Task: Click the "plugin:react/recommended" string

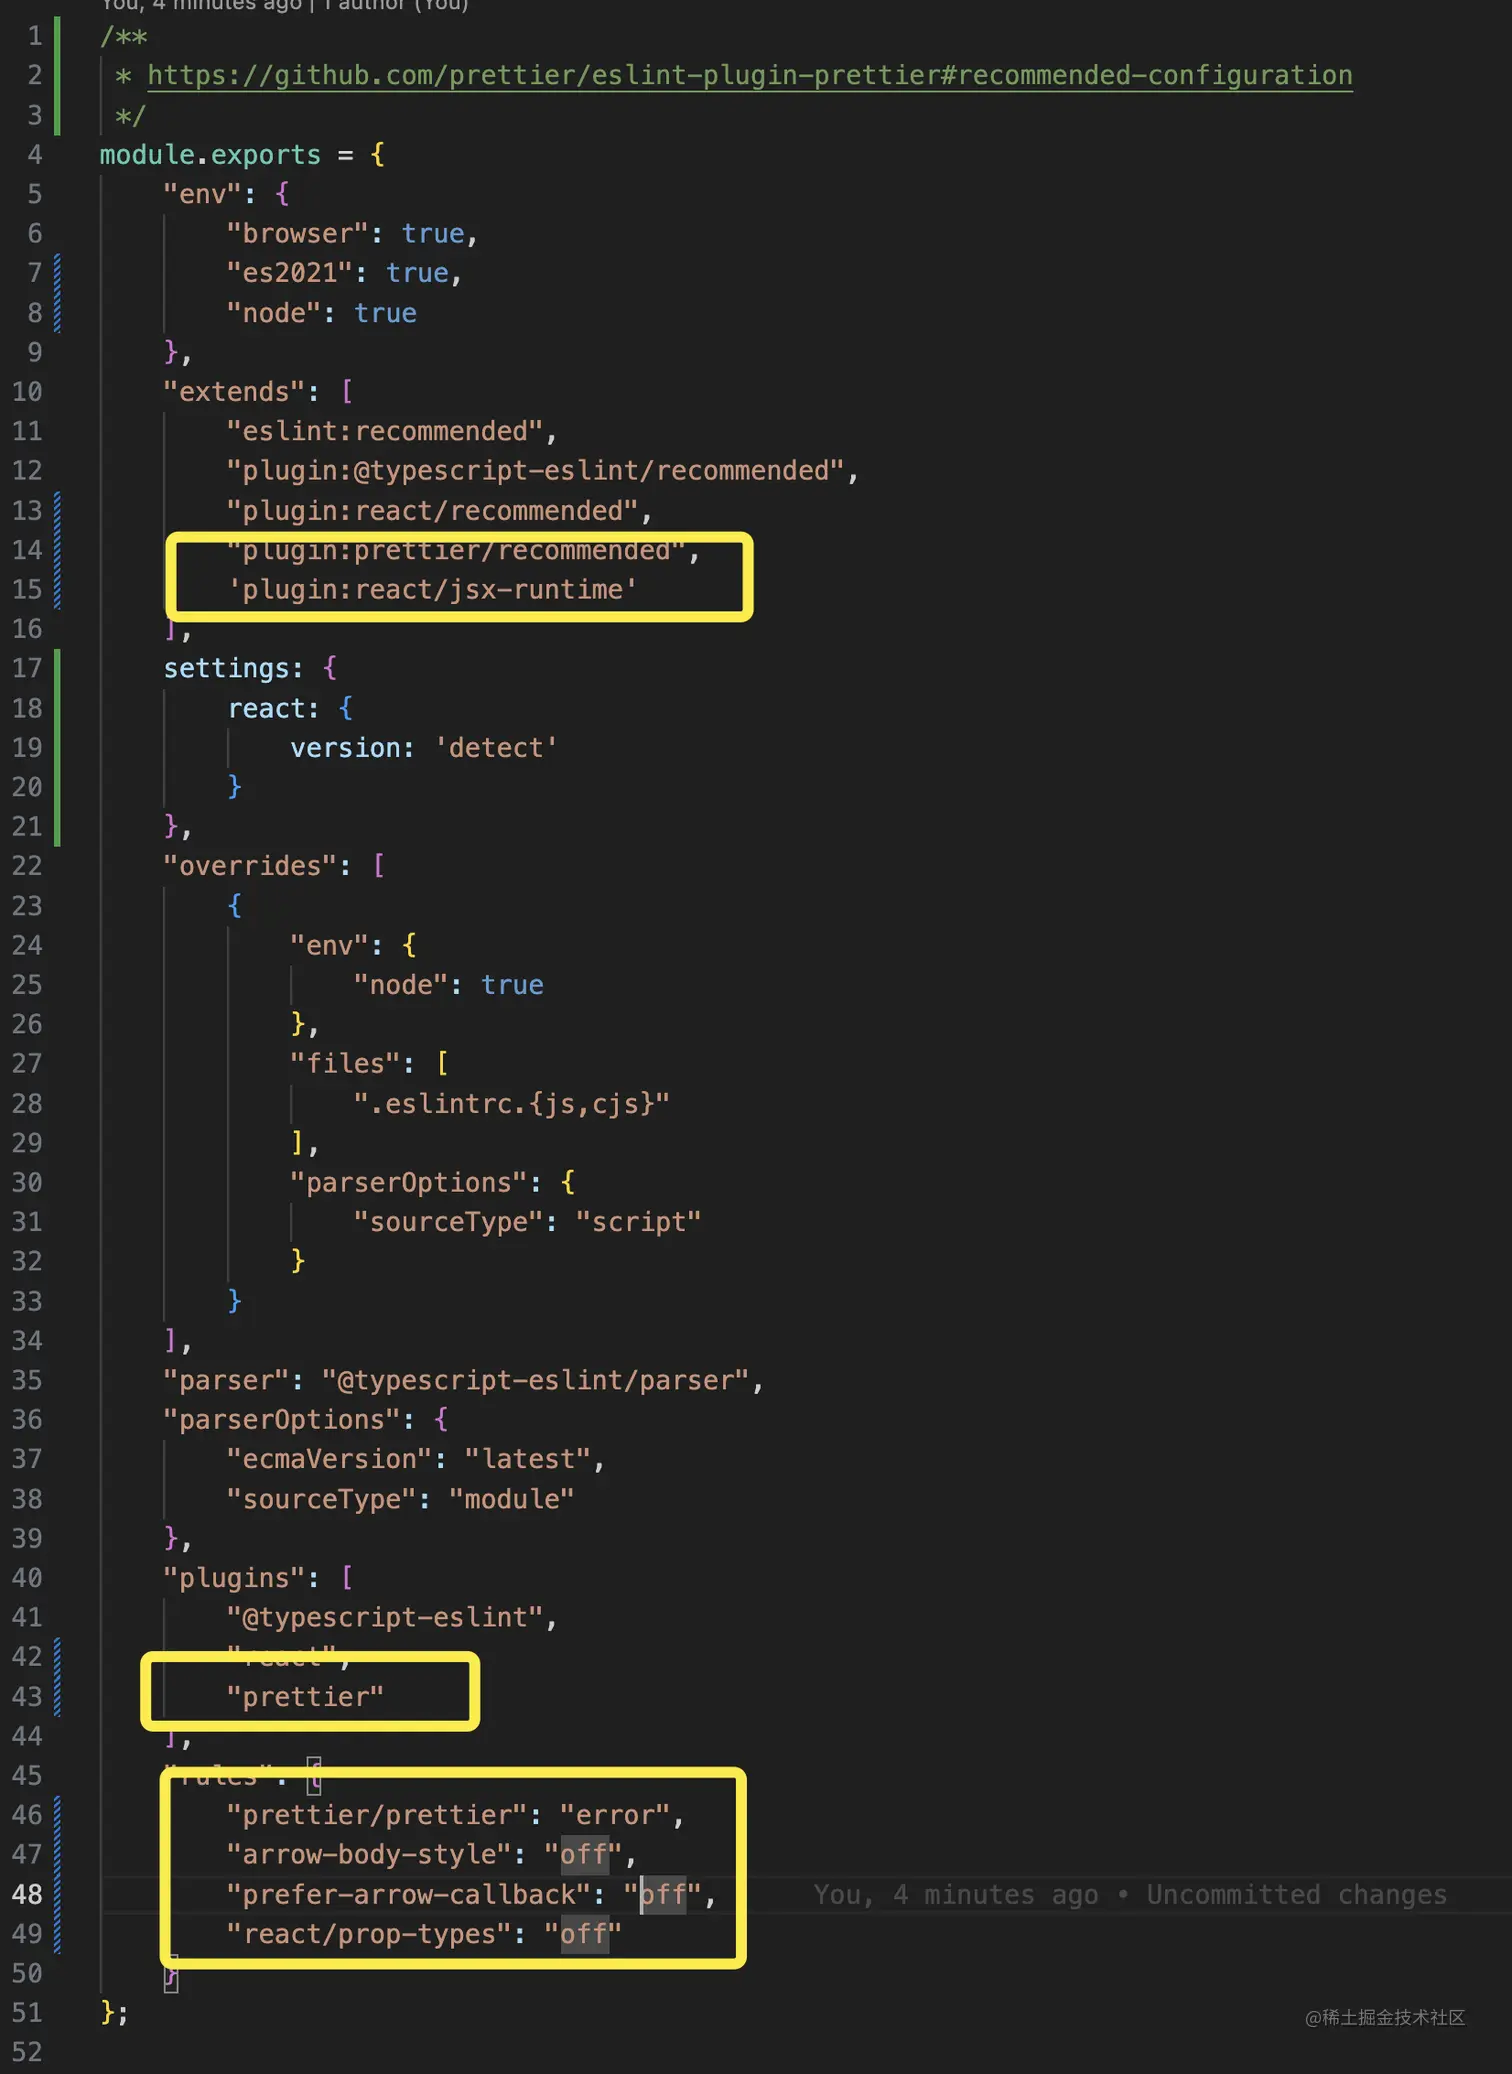Action: [432, 511]
